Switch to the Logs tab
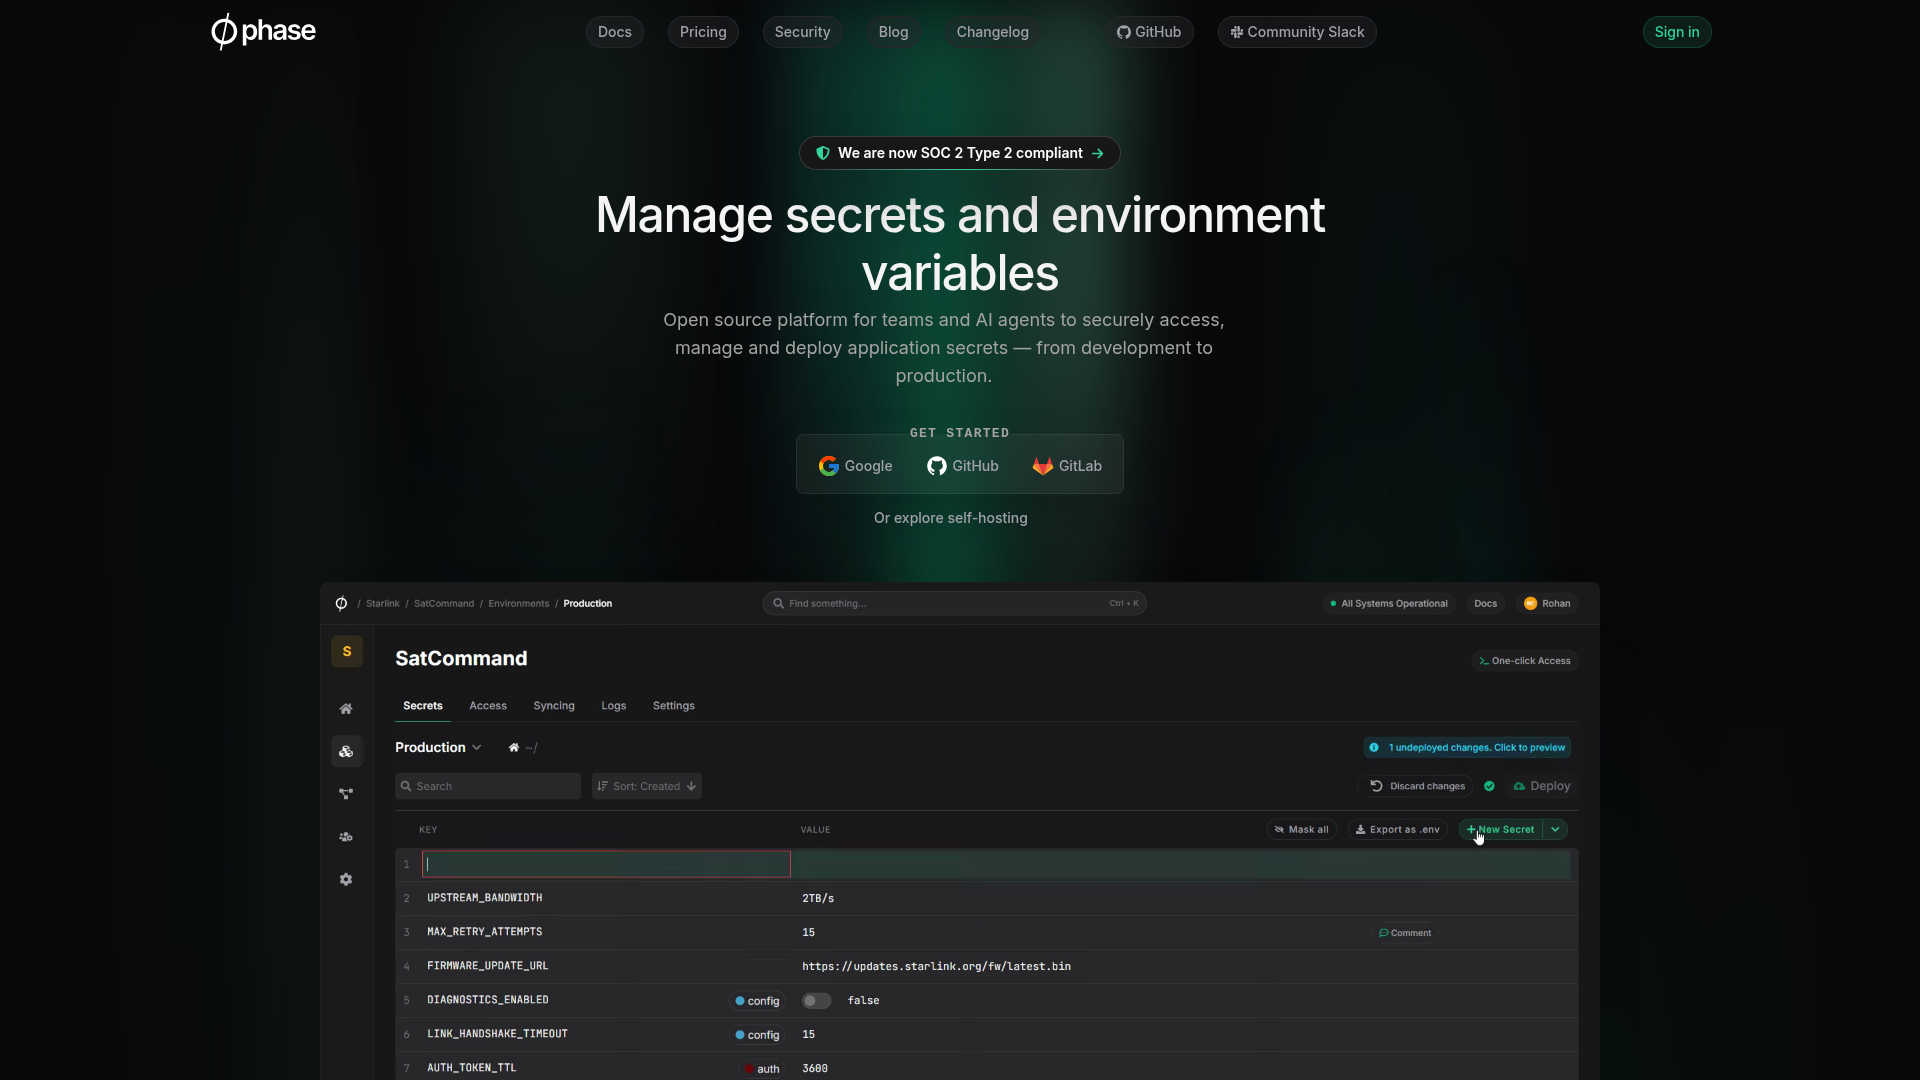 [x=614, y=706]
